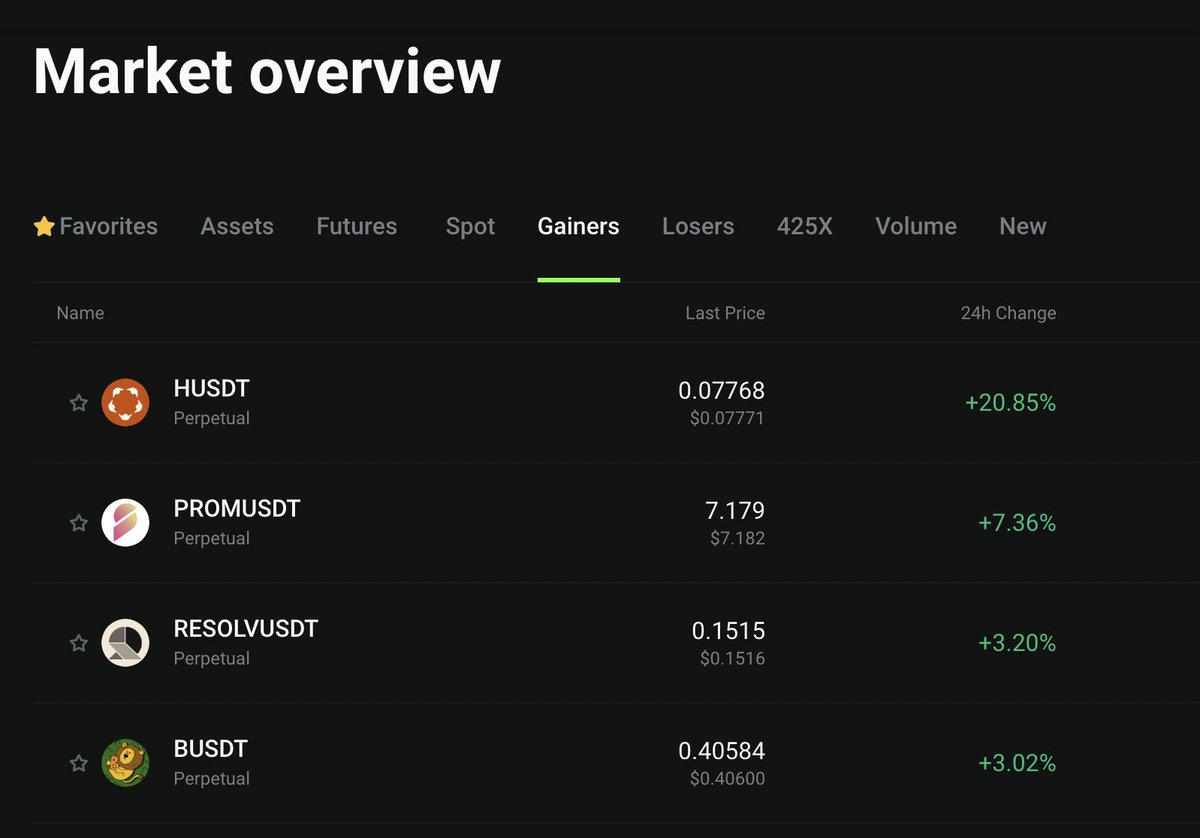Click the 0.07768 last price
Viewport: 1200px width, 838px height.
coord(721,390)
